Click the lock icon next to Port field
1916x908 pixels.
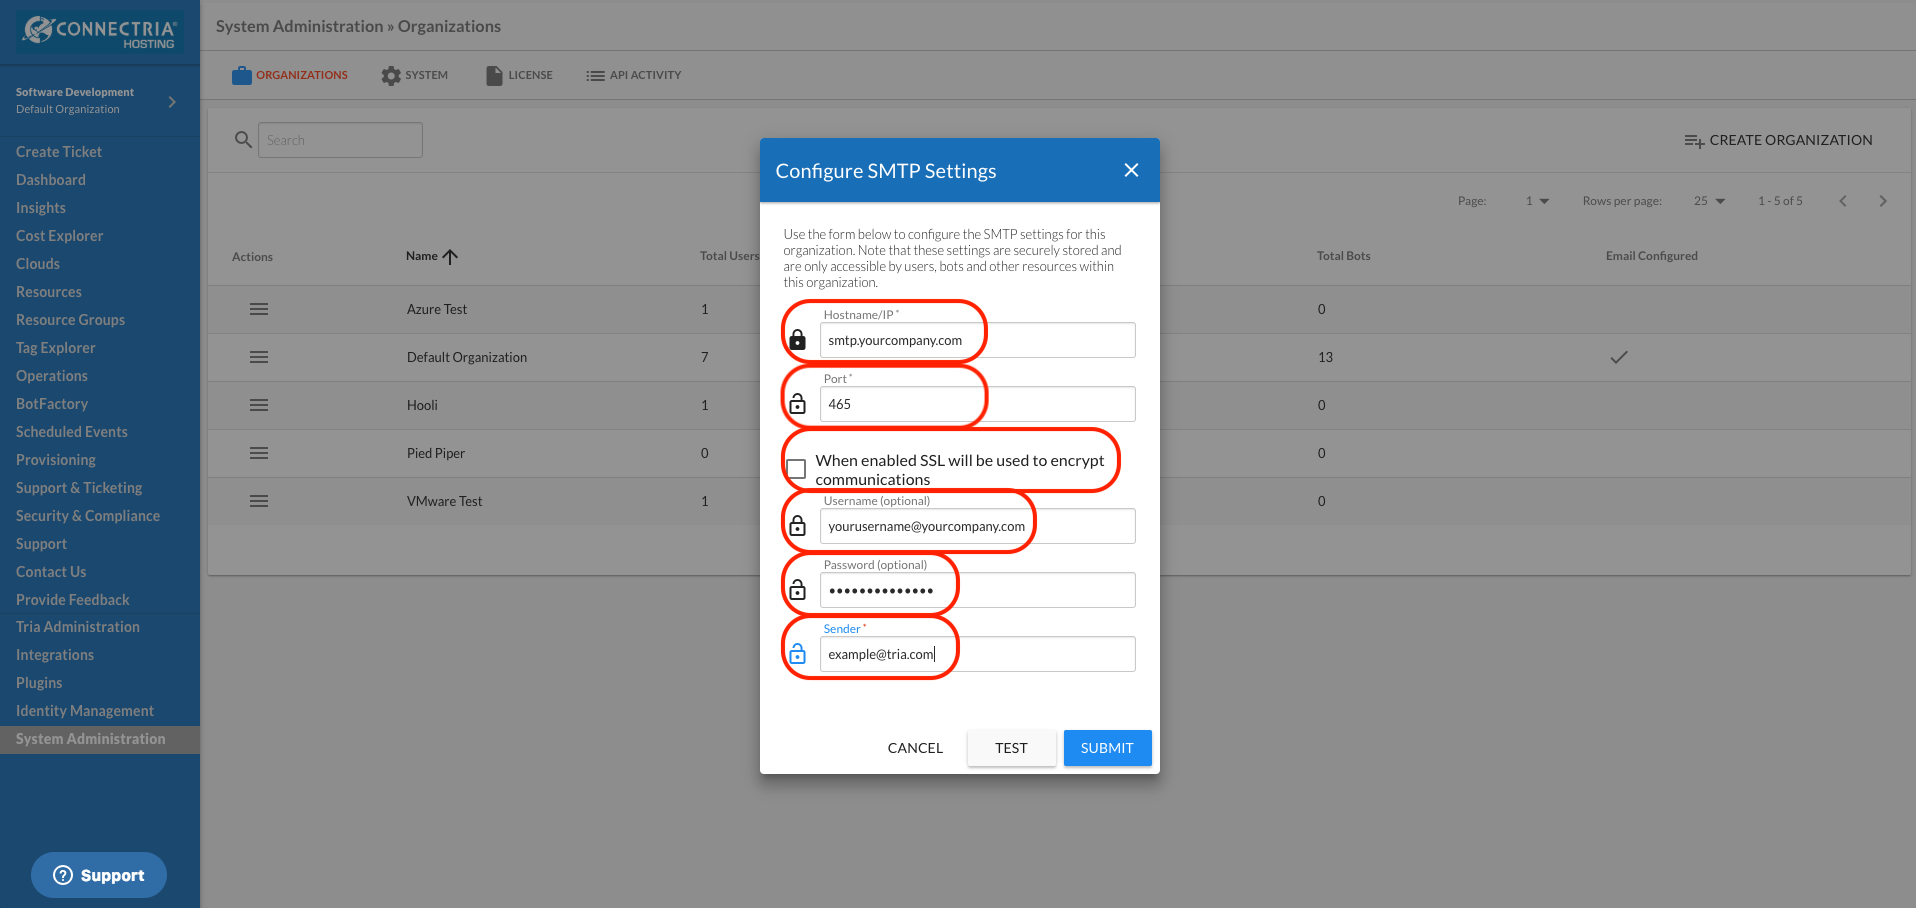(797, 404)
